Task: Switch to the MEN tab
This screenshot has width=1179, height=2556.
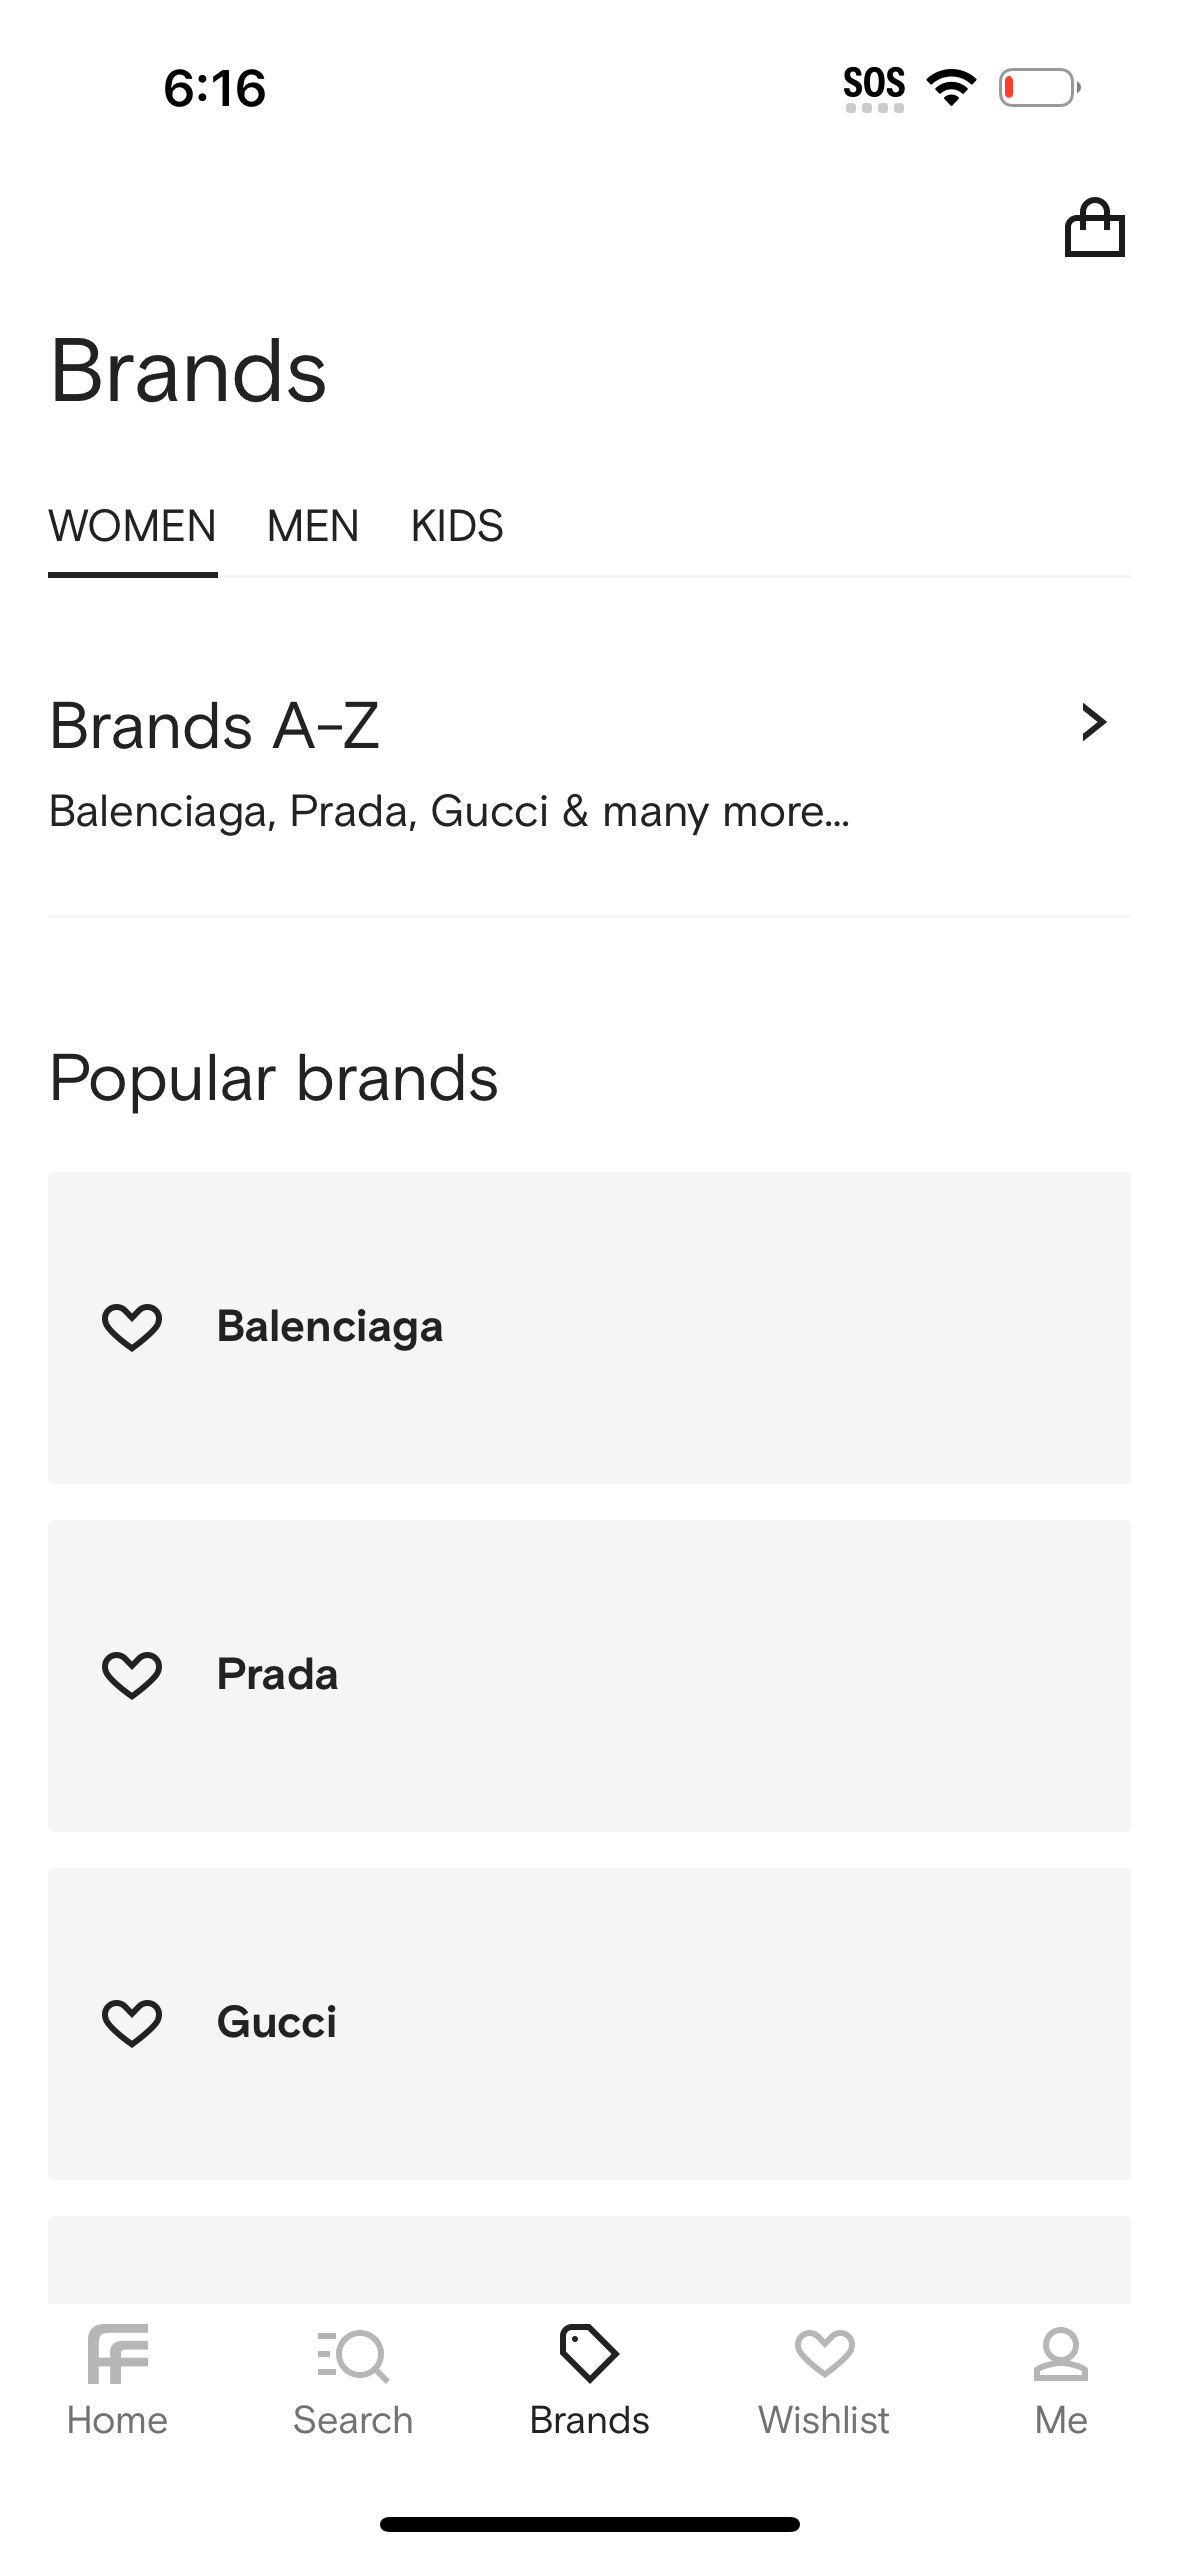Action: click(x=312, y=525)
